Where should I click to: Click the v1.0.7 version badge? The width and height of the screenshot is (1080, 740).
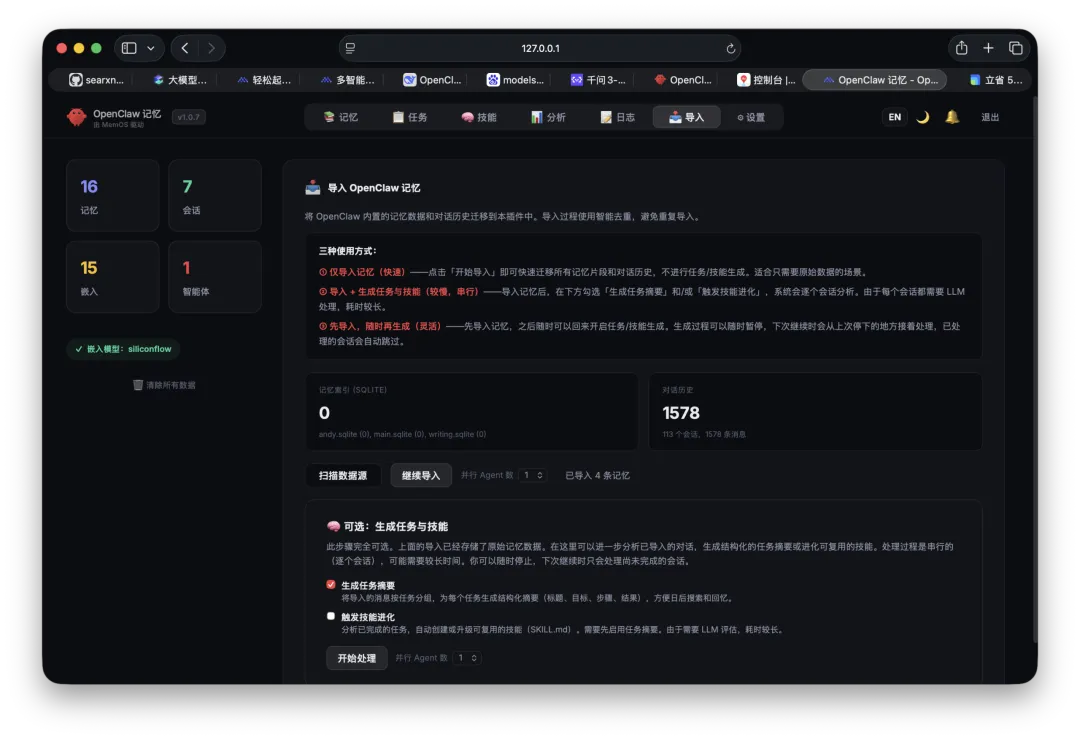(188, 117)
